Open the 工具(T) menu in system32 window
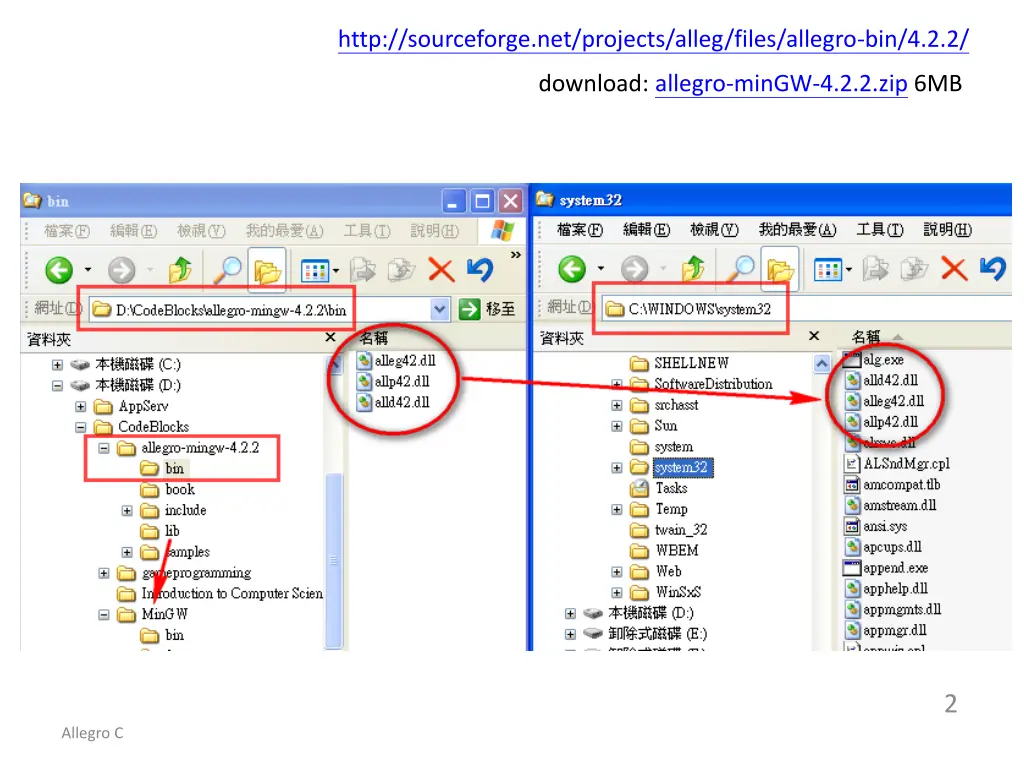 (x=879, y=230)
